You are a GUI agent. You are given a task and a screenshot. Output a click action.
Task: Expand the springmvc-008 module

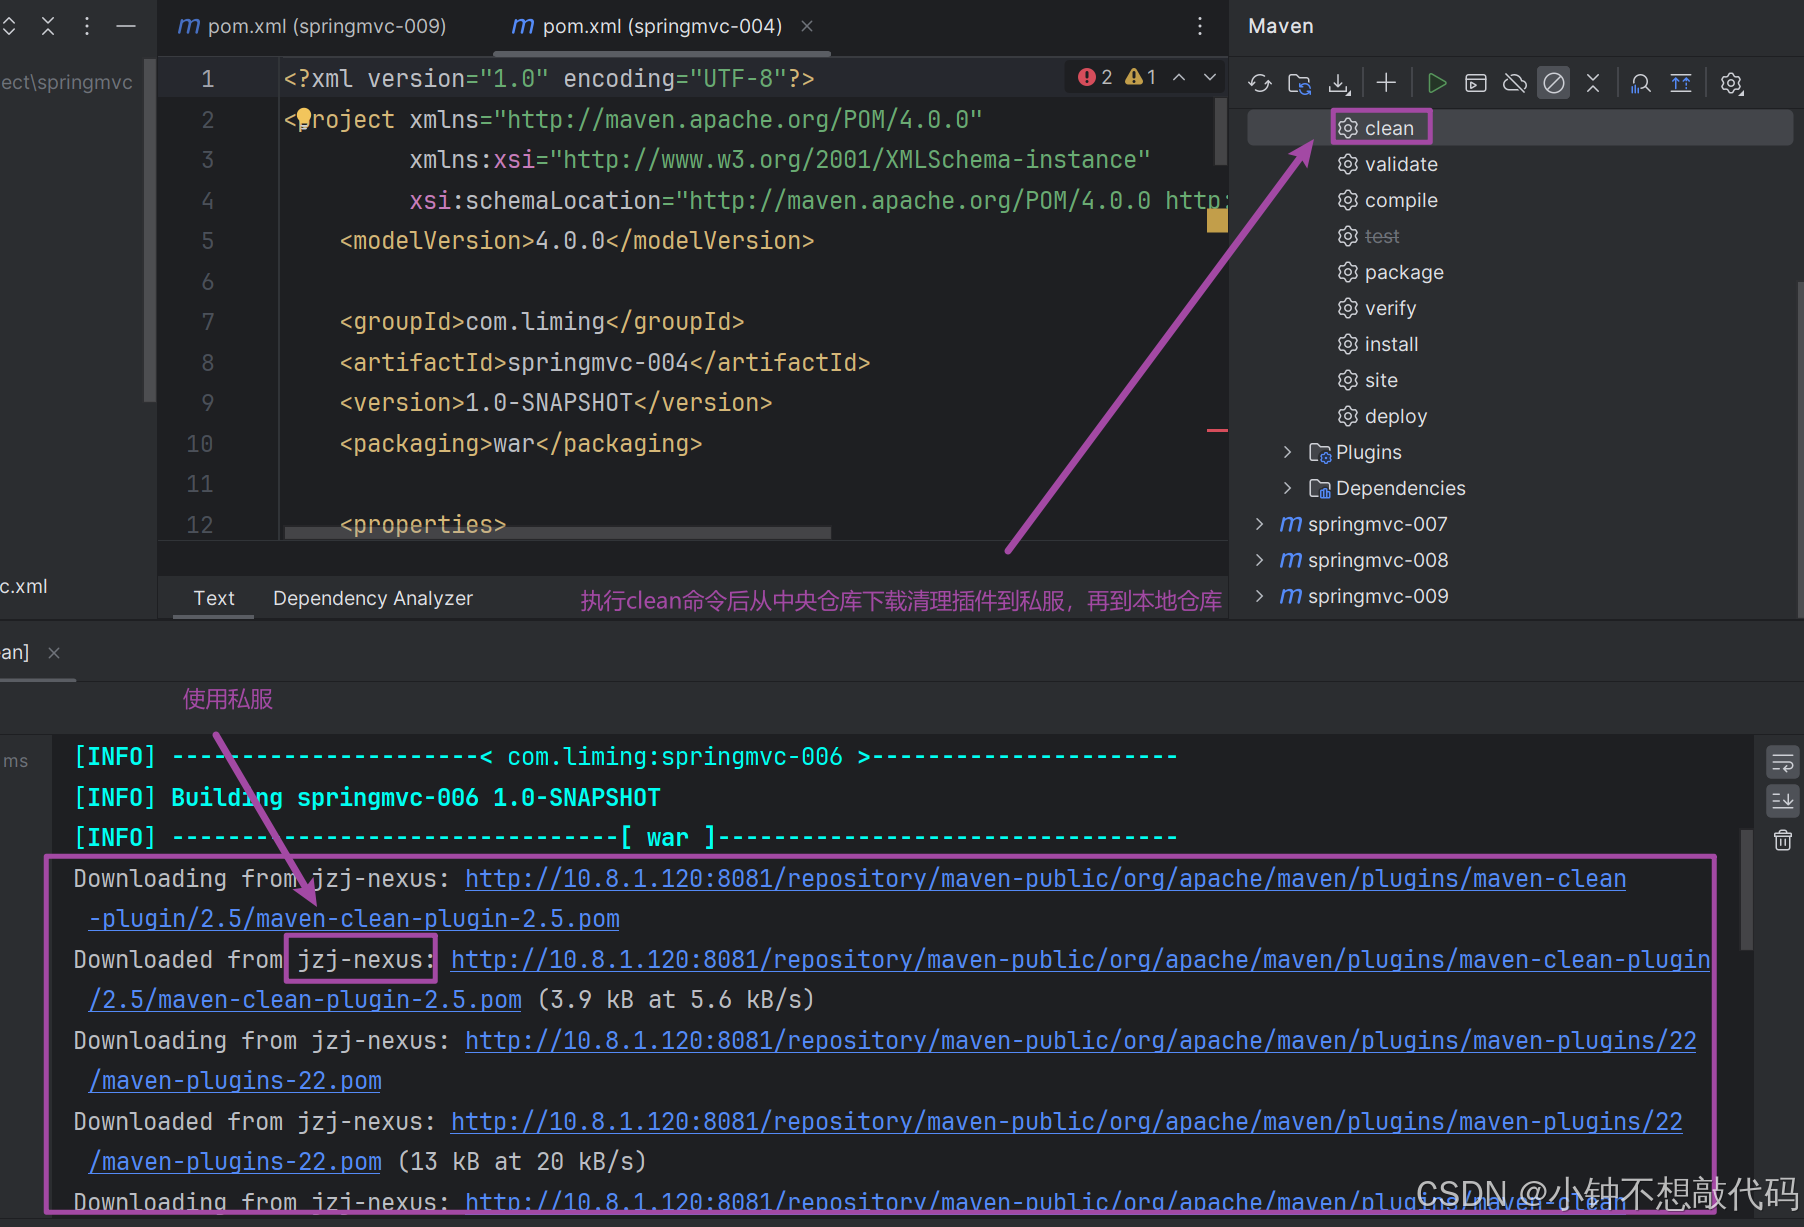click(1259, 560)
